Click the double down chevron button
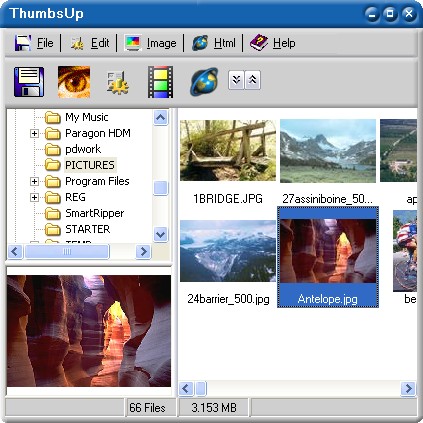The height and width of the screenshot is (423, 423). click(x=236, y=80)
